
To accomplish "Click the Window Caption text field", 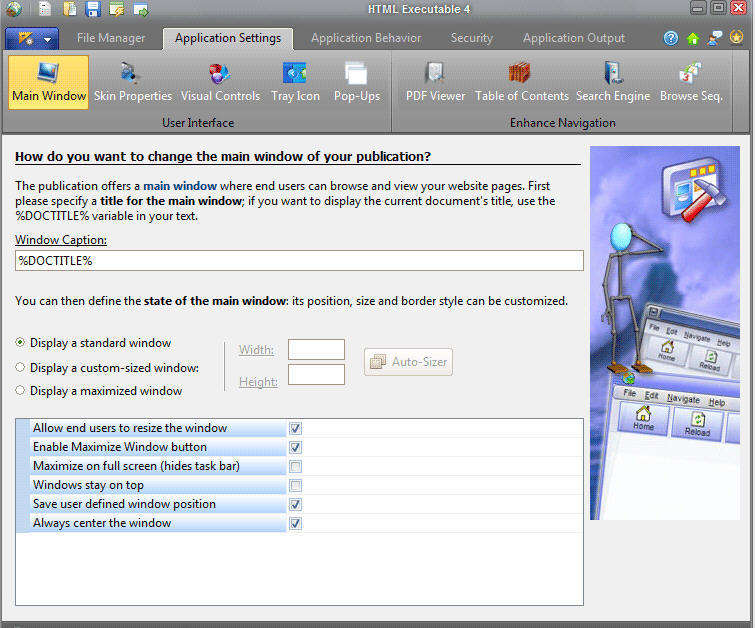I will click(299, 261).
